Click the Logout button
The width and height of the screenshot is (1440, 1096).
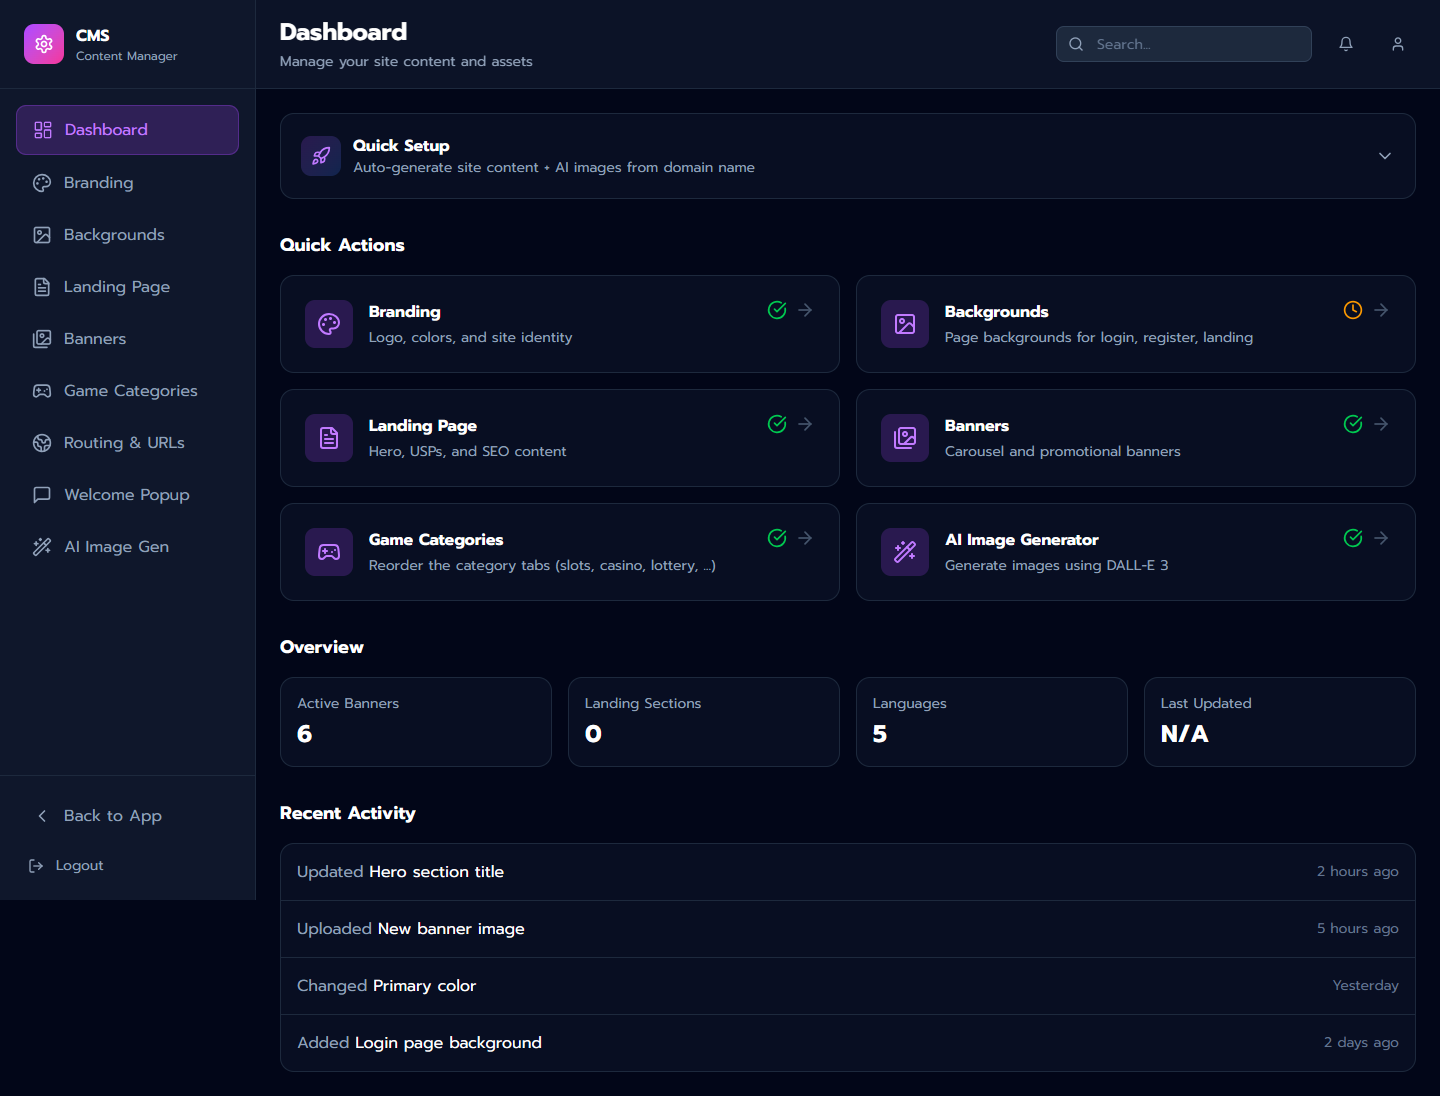click(x=66, y=866)
